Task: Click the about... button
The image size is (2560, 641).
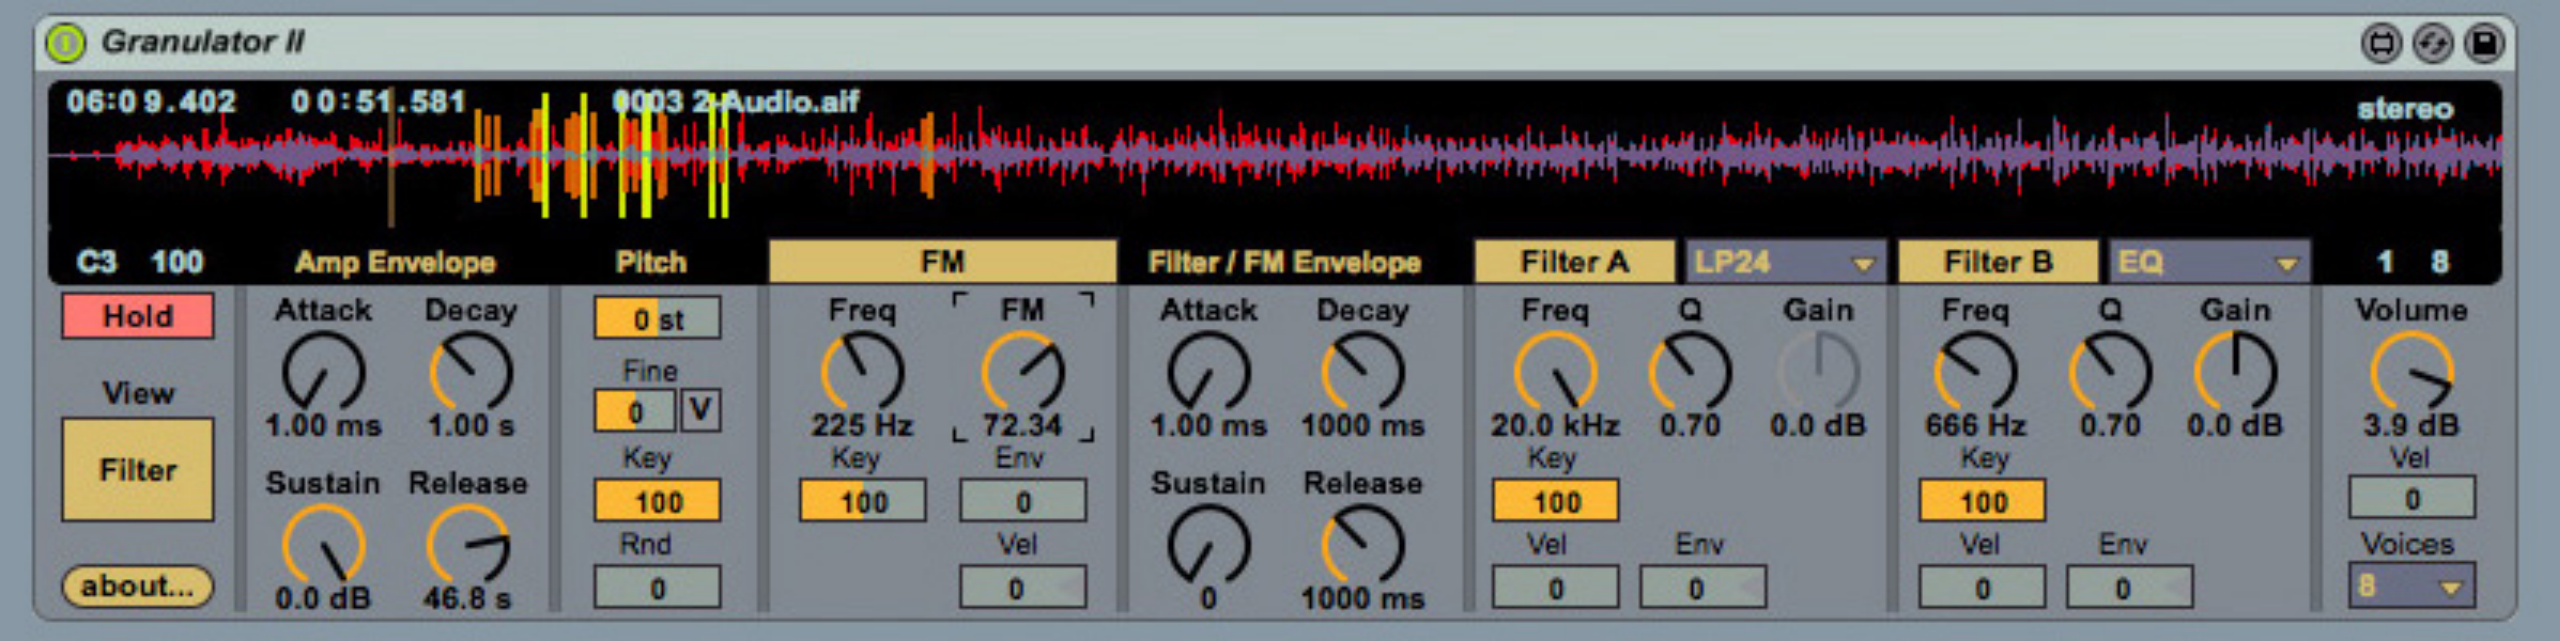Action: click(138, 586)
